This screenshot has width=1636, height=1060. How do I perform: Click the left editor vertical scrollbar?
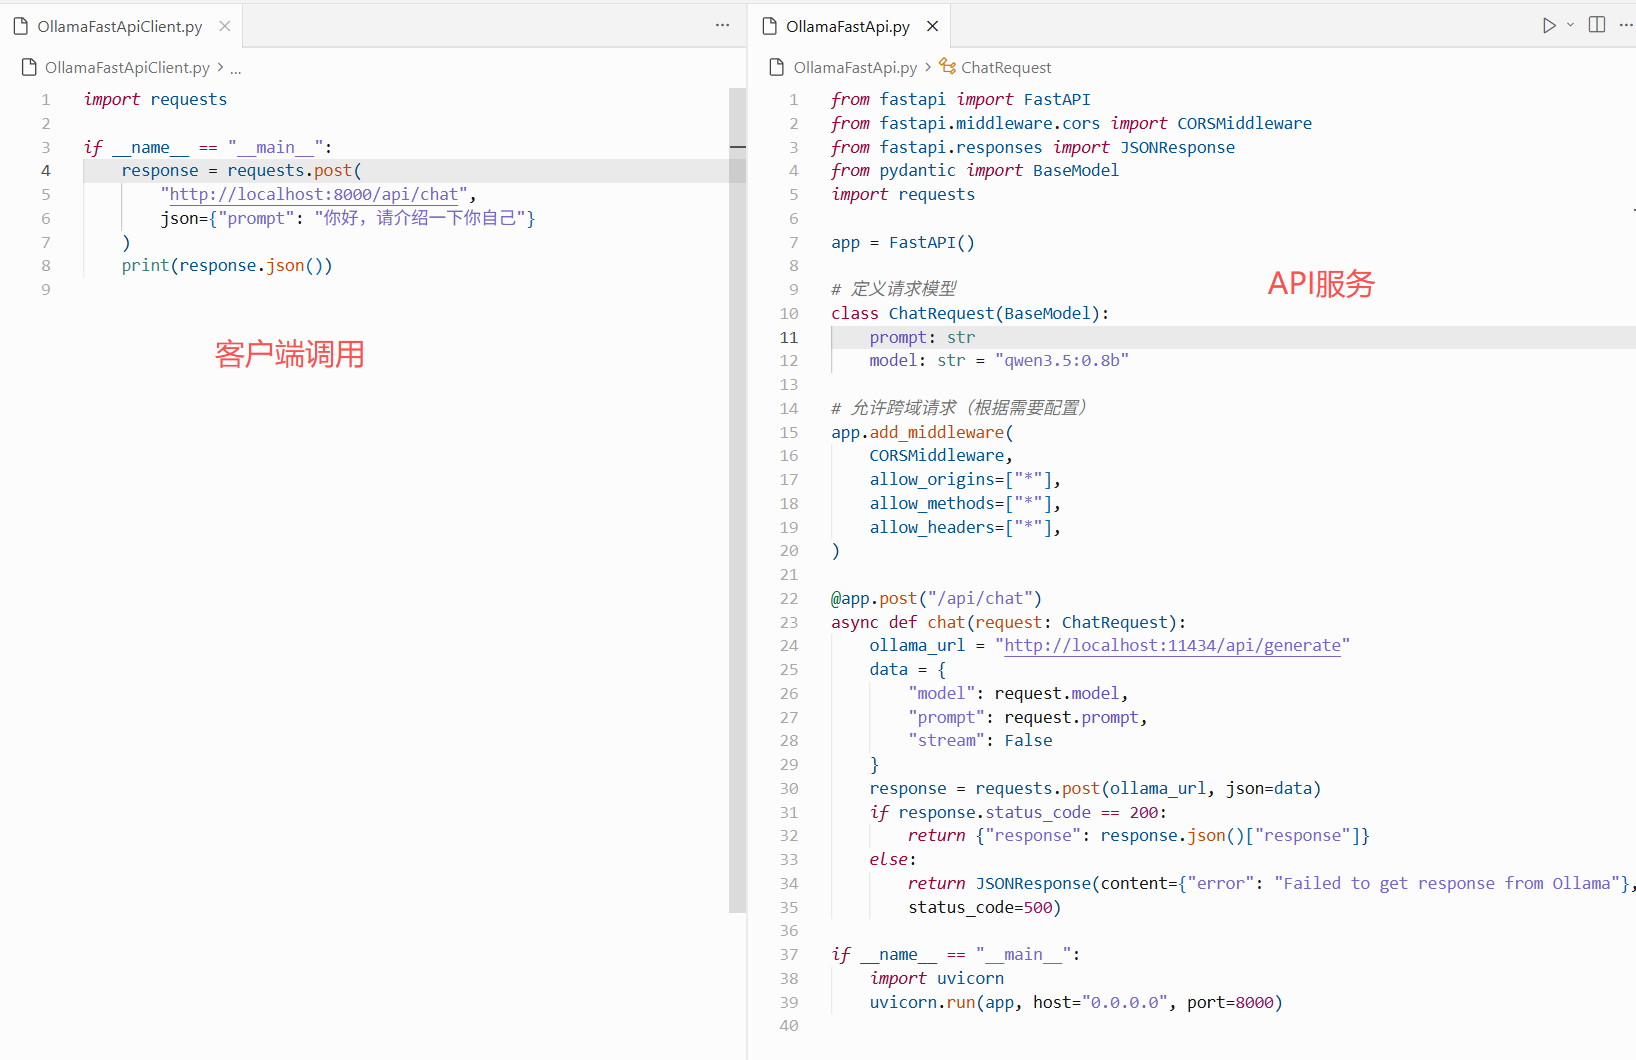point(738,500)
